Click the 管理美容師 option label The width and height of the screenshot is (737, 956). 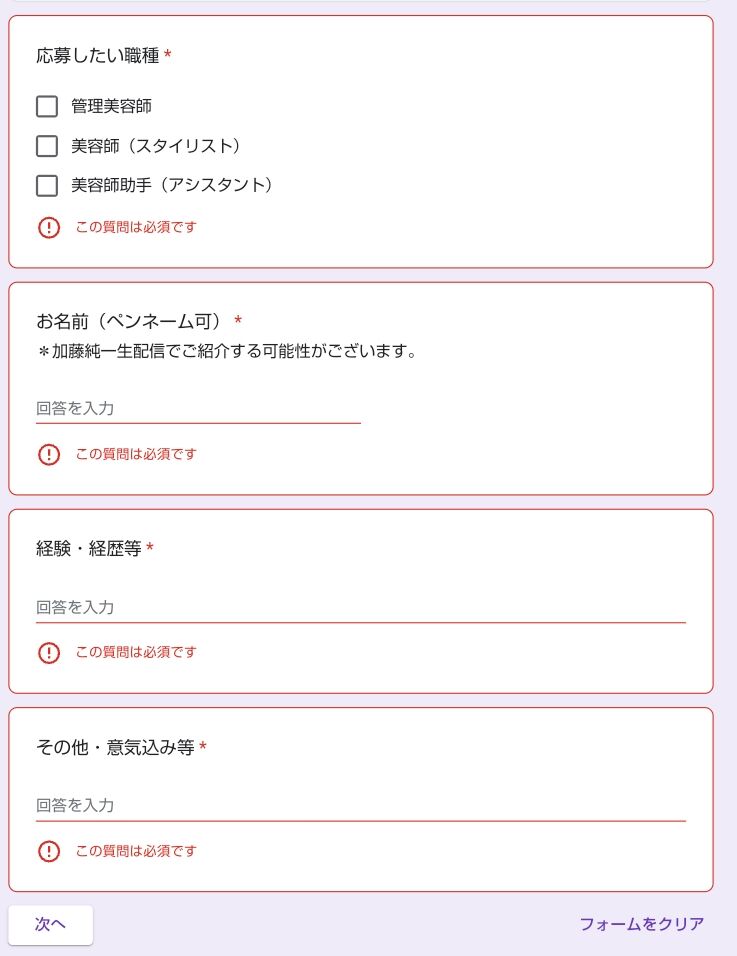tap(111, 106)
